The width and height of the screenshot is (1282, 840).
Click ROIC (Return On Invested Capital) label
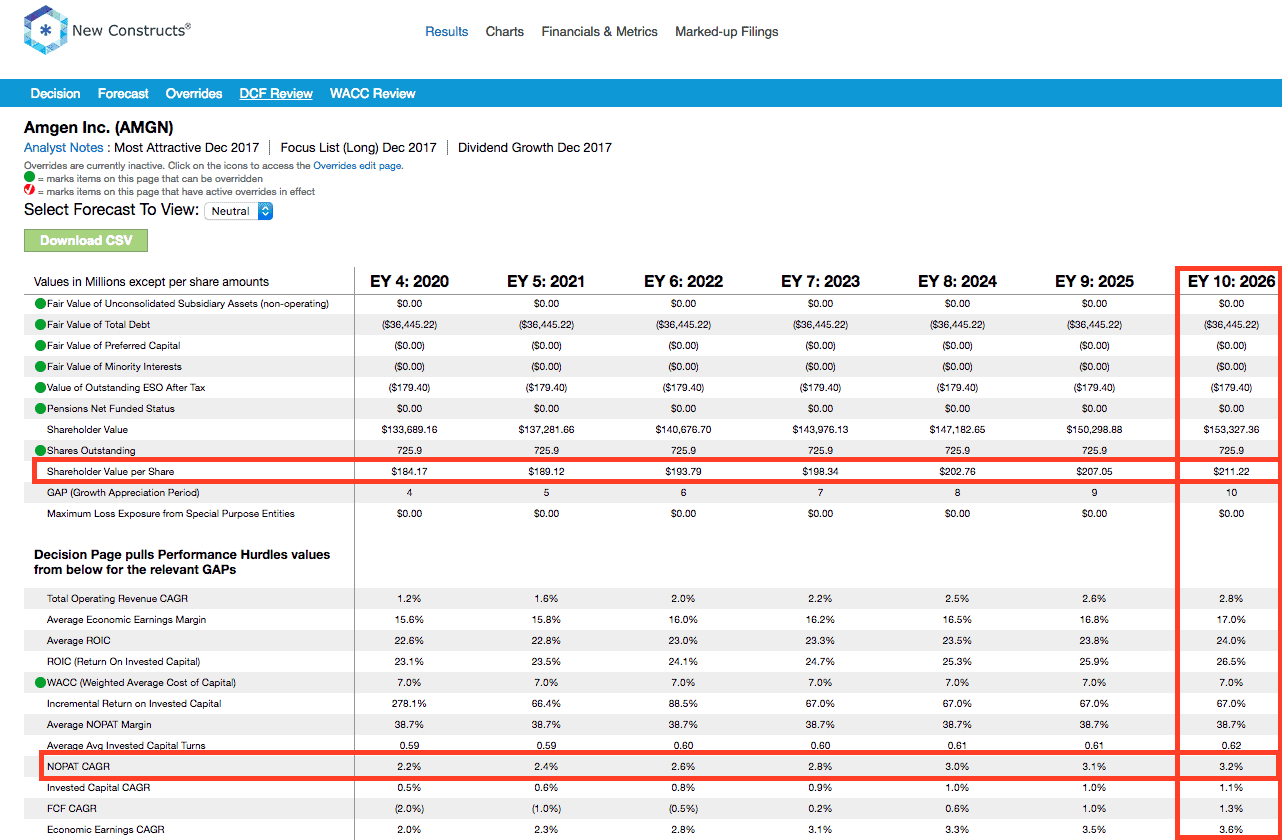123,661
